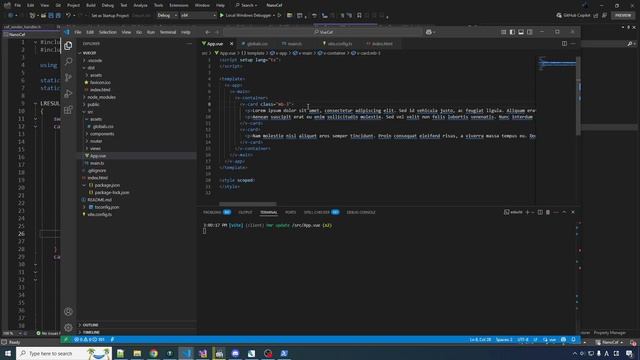Switch to globals.css editor tab
640x360 pixels.
257,44
